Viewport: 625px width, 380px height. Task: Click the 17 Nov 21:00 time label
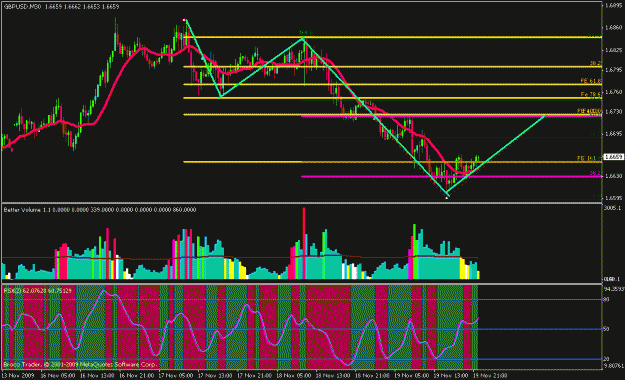pos(254,376)
